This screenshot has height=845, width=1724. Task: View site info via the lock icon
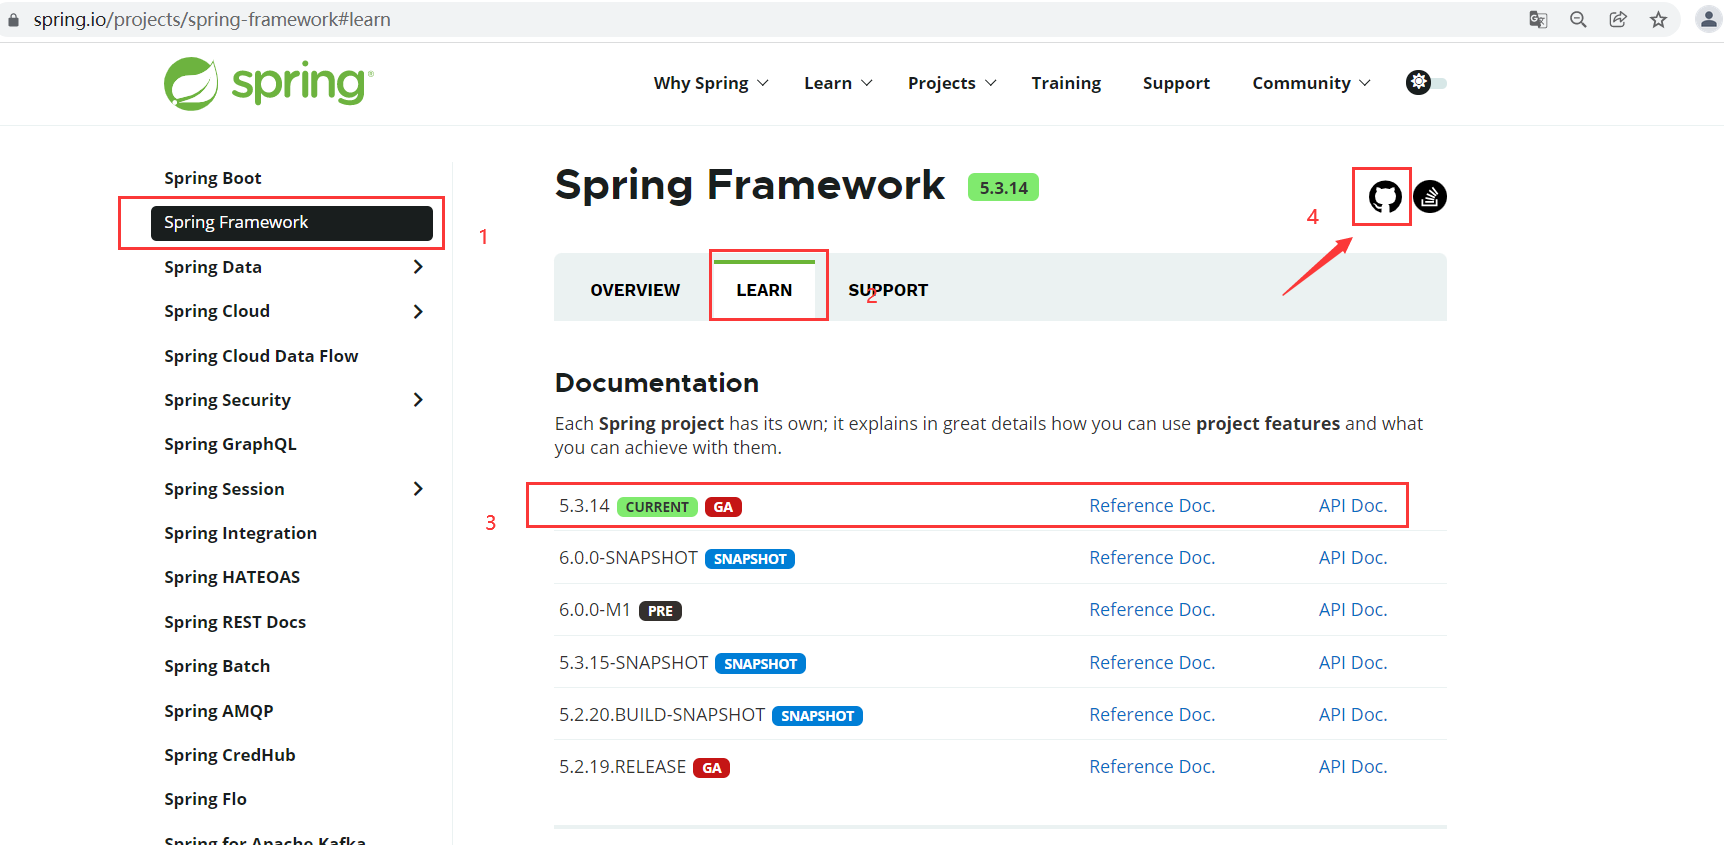pyautogui.click(x=13, y=20)
